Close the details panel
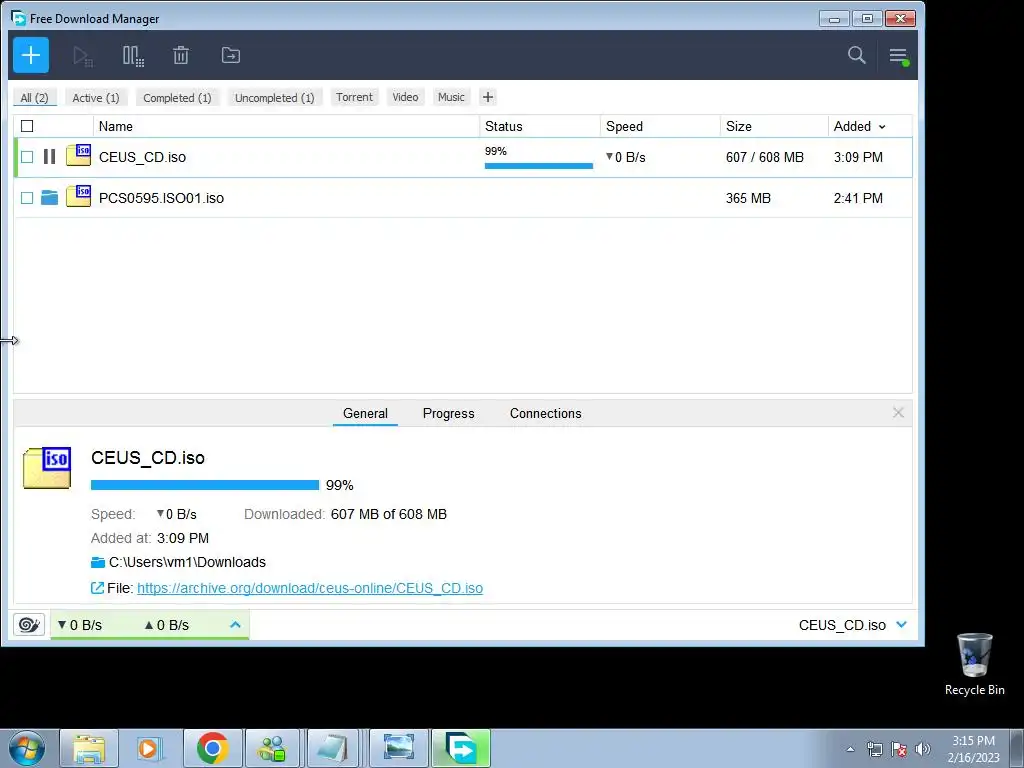The image size is (1024, 768). (898, 413)
